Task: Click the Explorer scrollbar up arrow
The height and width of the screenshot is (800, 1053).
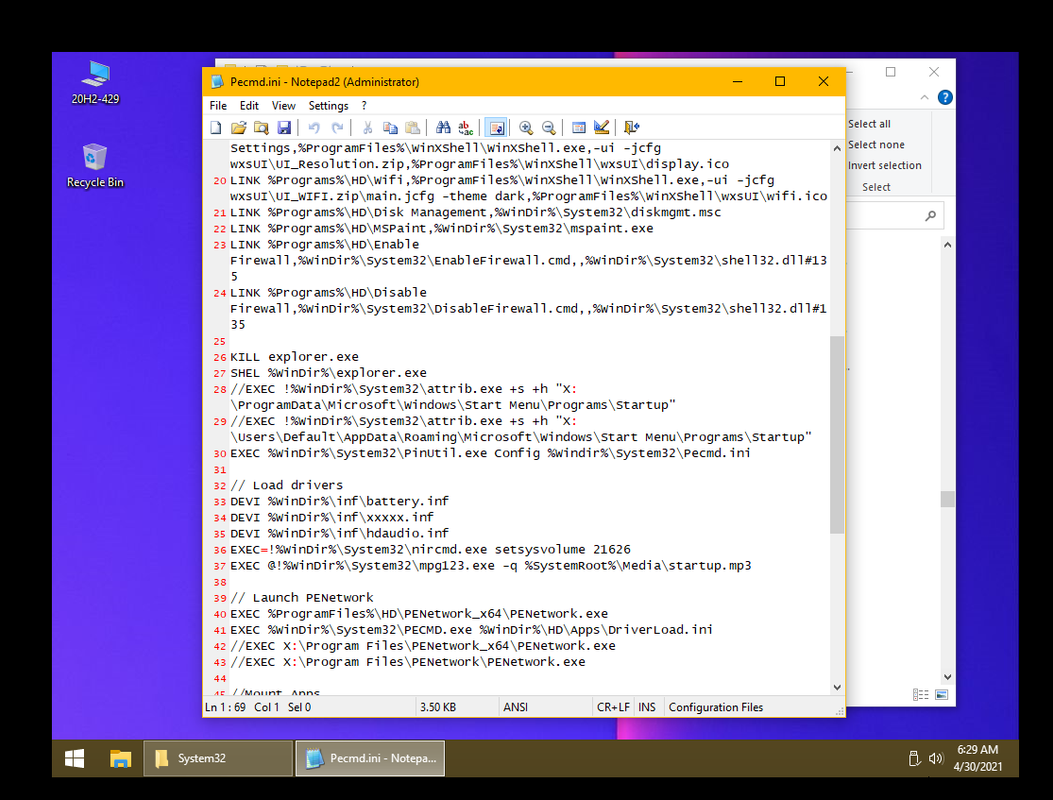Action: click(948, 245)
